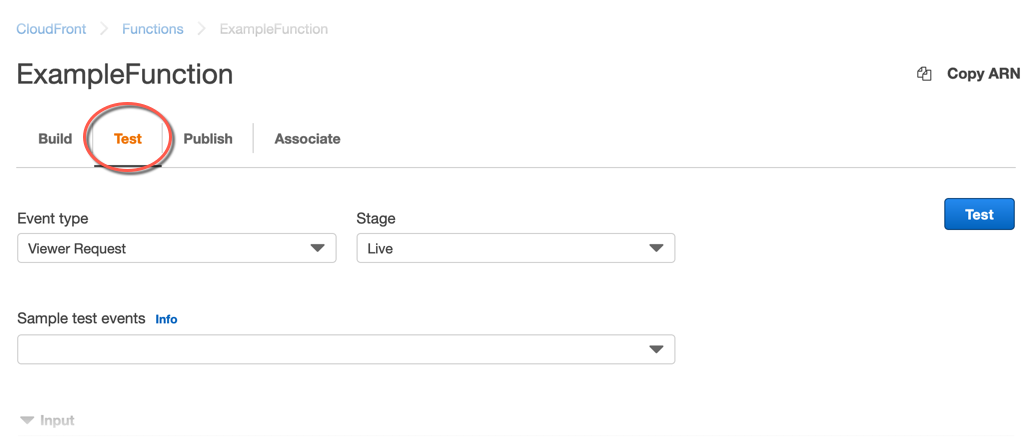Click the ExampleFunction page heading
1035x447 pixels.
125,75
